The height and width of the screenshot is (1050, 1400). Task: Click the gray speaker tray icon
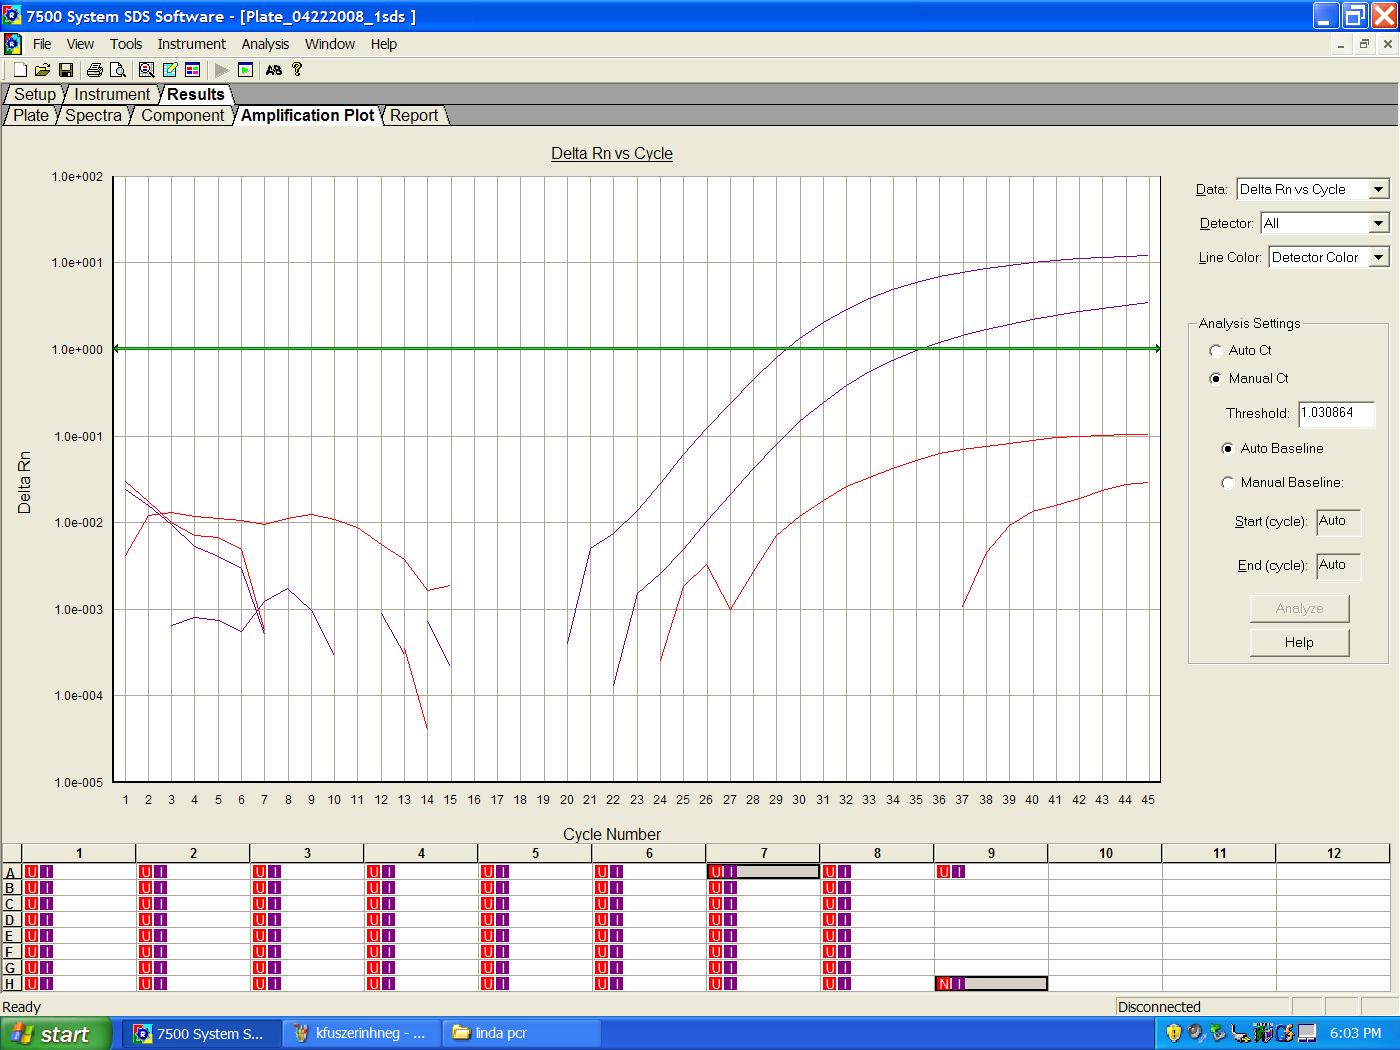pos(1196,1033)
